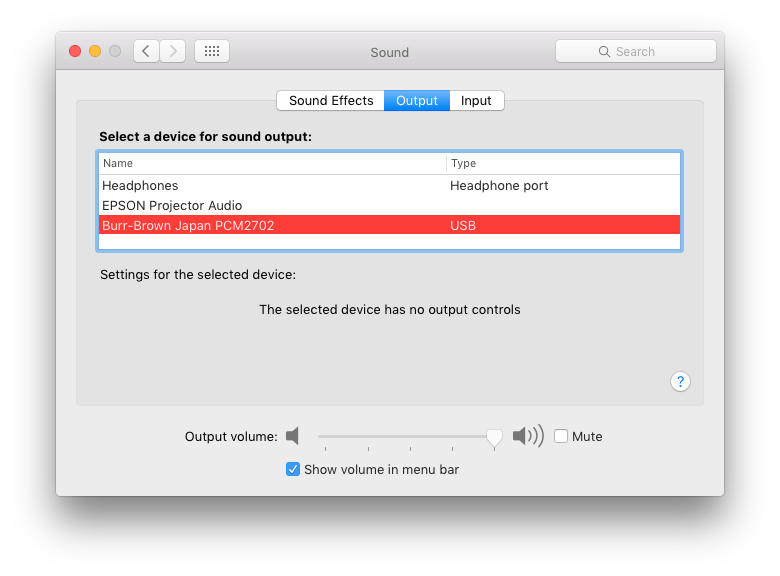Uncheck Show volume in menu bar
This screenshot has width=780, height=576.
293,469
